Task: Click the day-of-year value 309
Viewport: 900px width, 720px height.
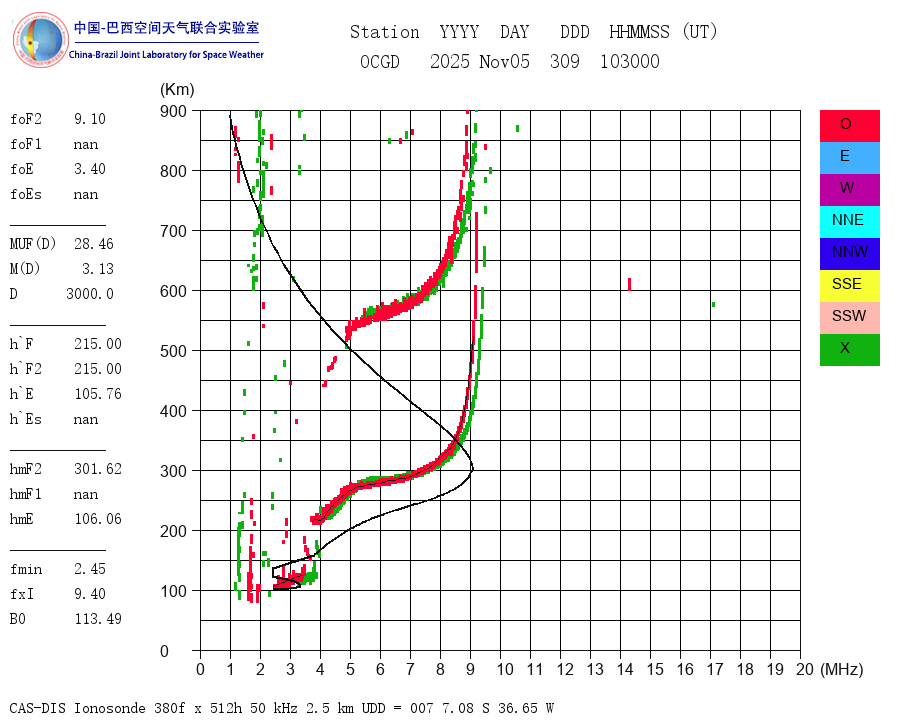Action: [565, 61]
